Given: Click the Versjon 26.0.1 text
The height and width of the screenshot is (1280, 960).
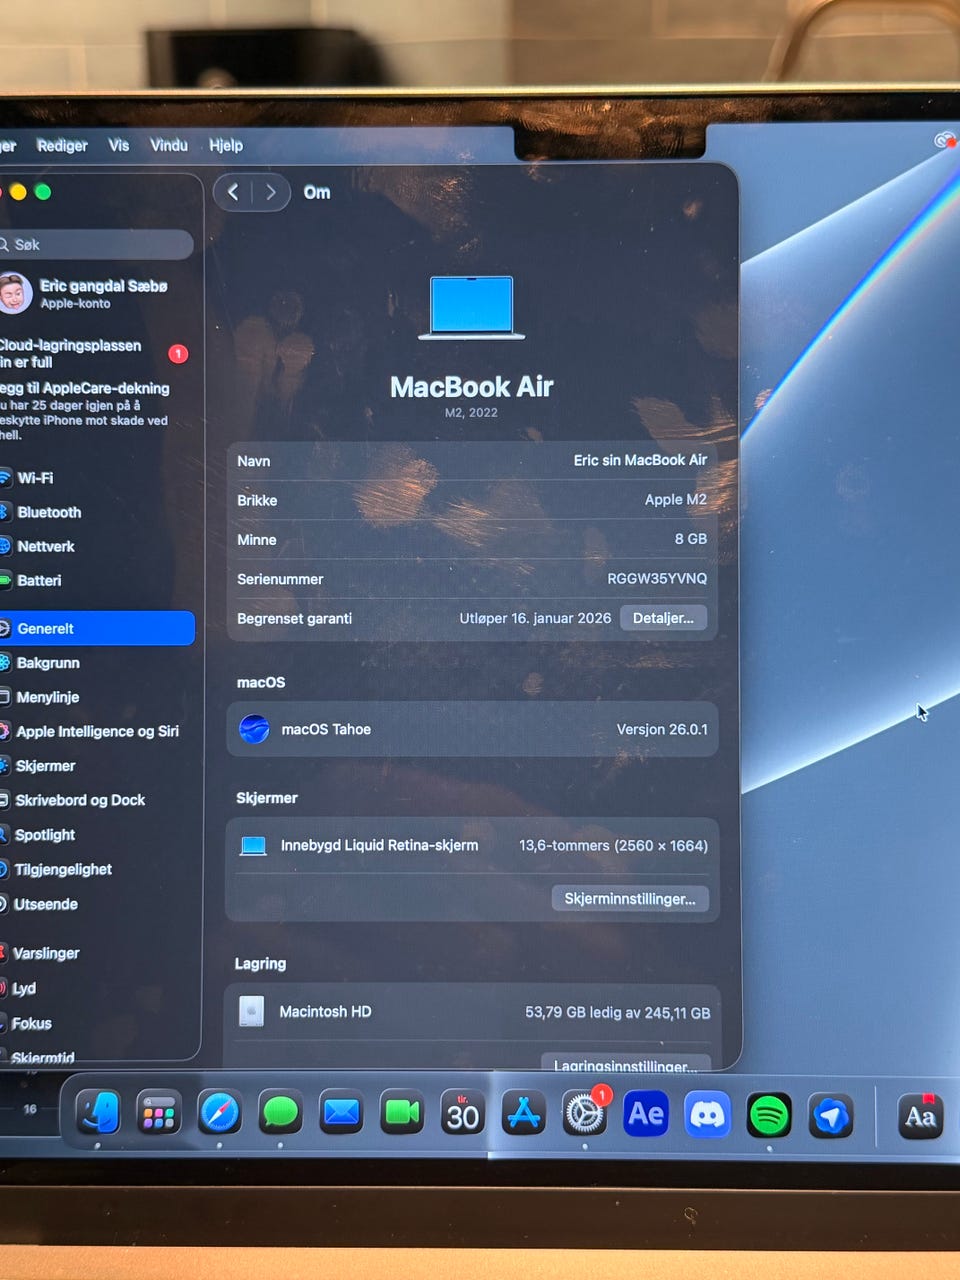Looking at the screenshot, I should point(662,729).
